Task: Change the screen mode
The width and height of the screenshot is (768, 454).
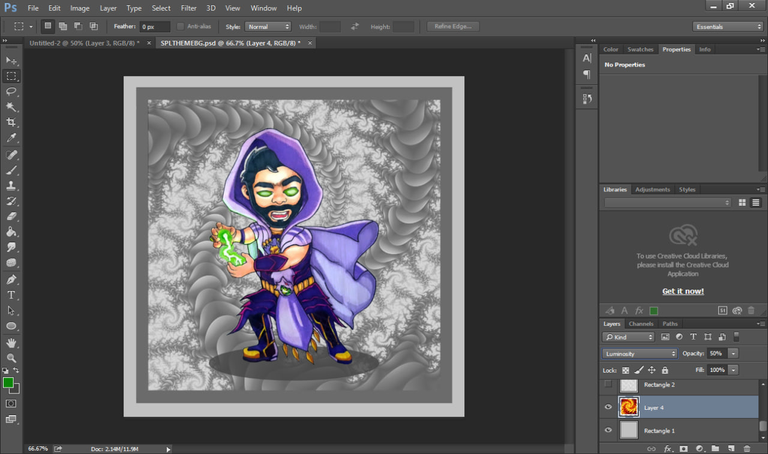Action: 11,419
